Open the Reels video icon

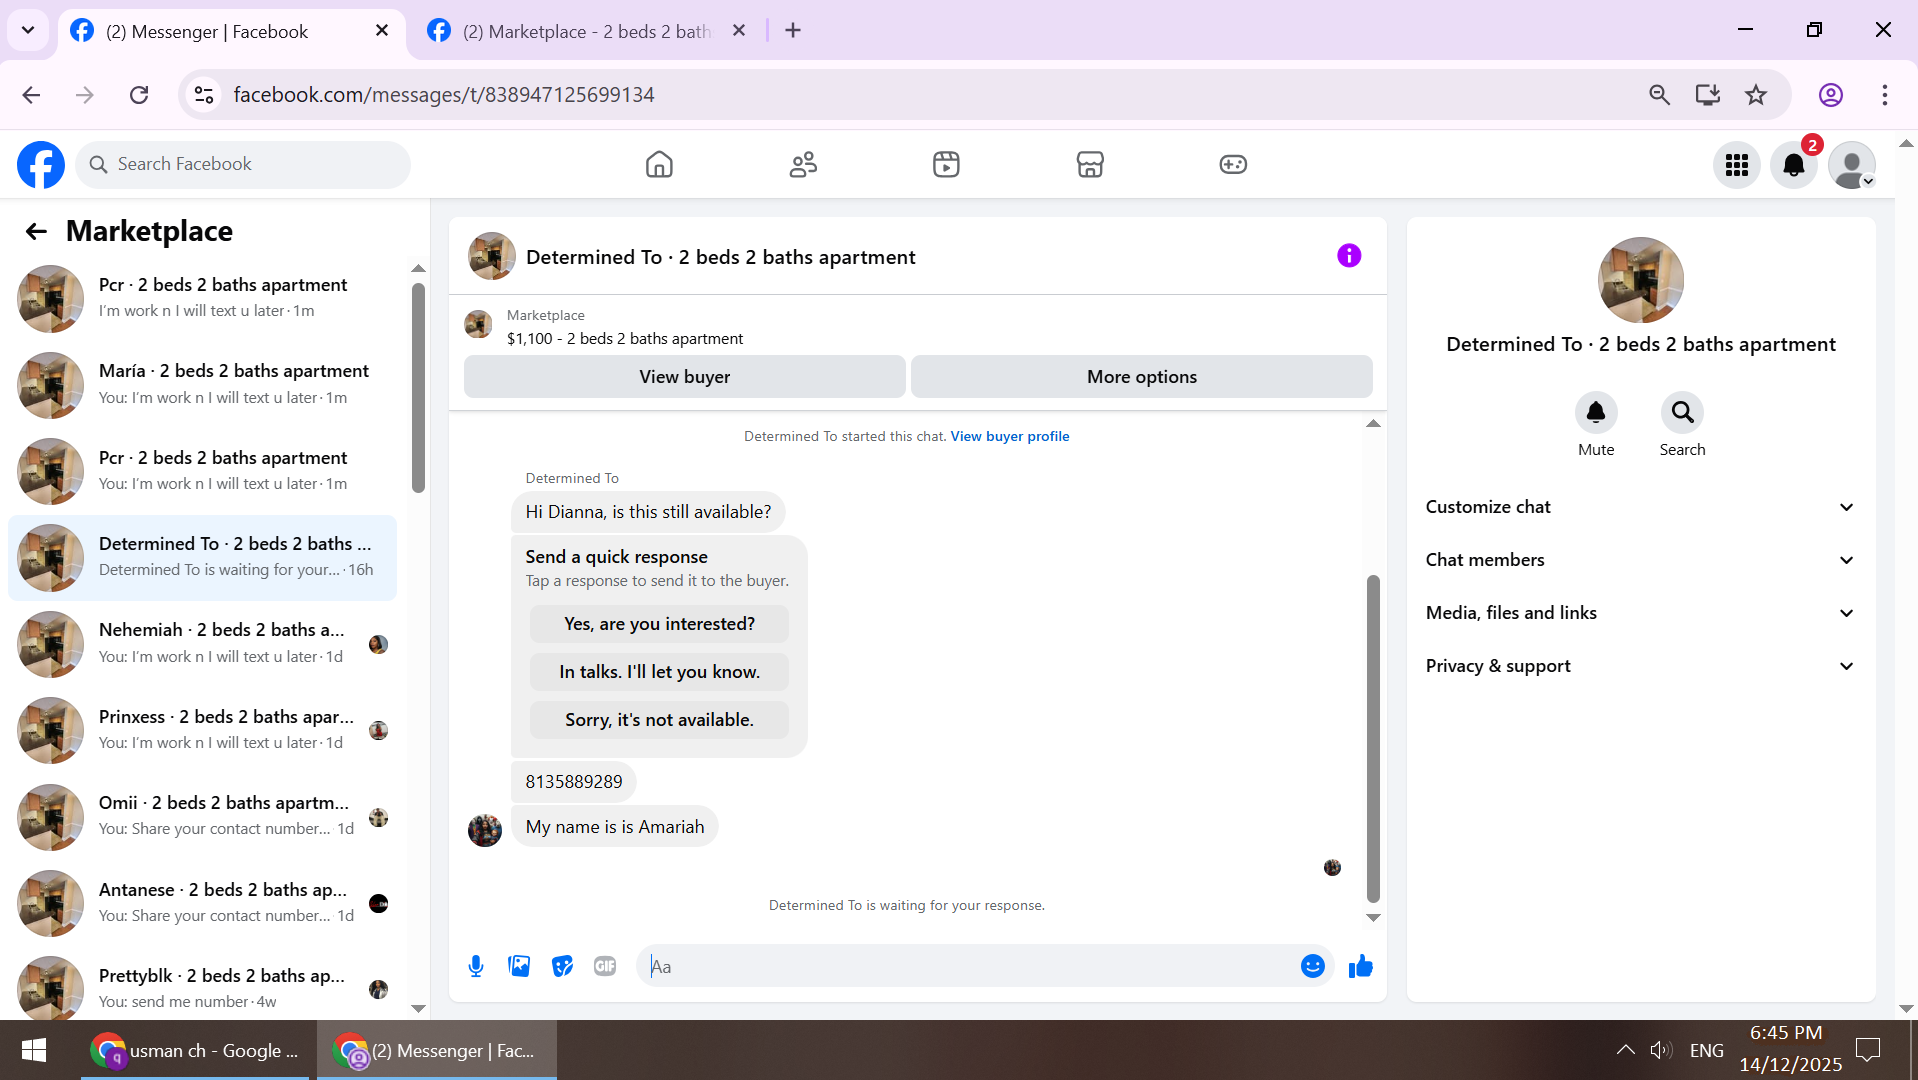pos(946,164)
